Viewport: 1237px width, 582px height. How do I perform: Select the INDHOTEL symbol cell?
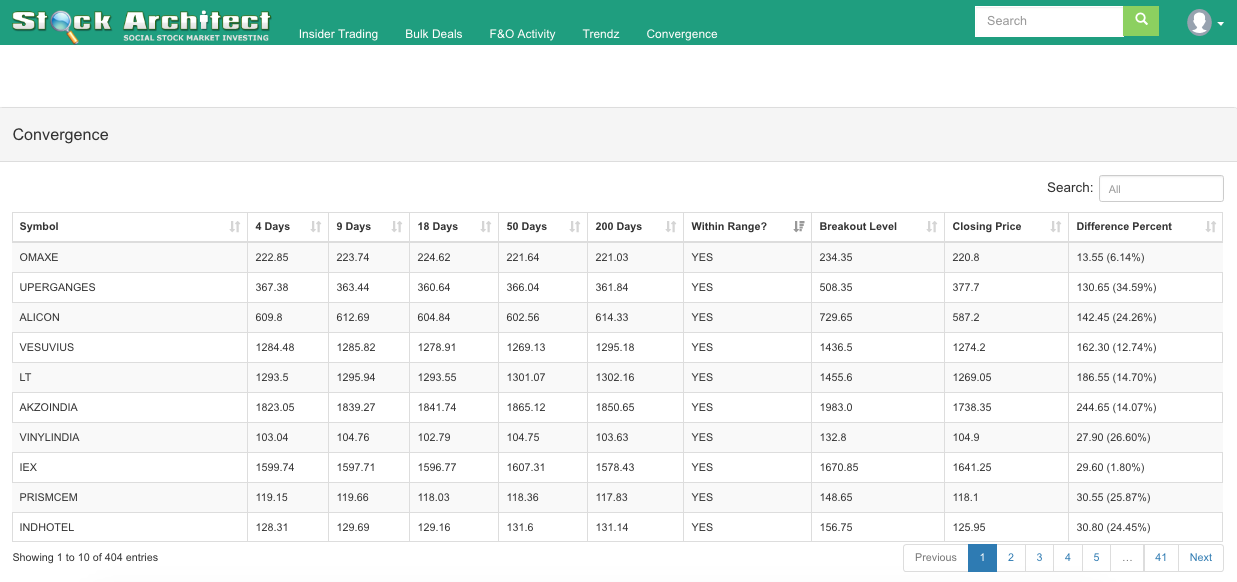tap(130, 527)
